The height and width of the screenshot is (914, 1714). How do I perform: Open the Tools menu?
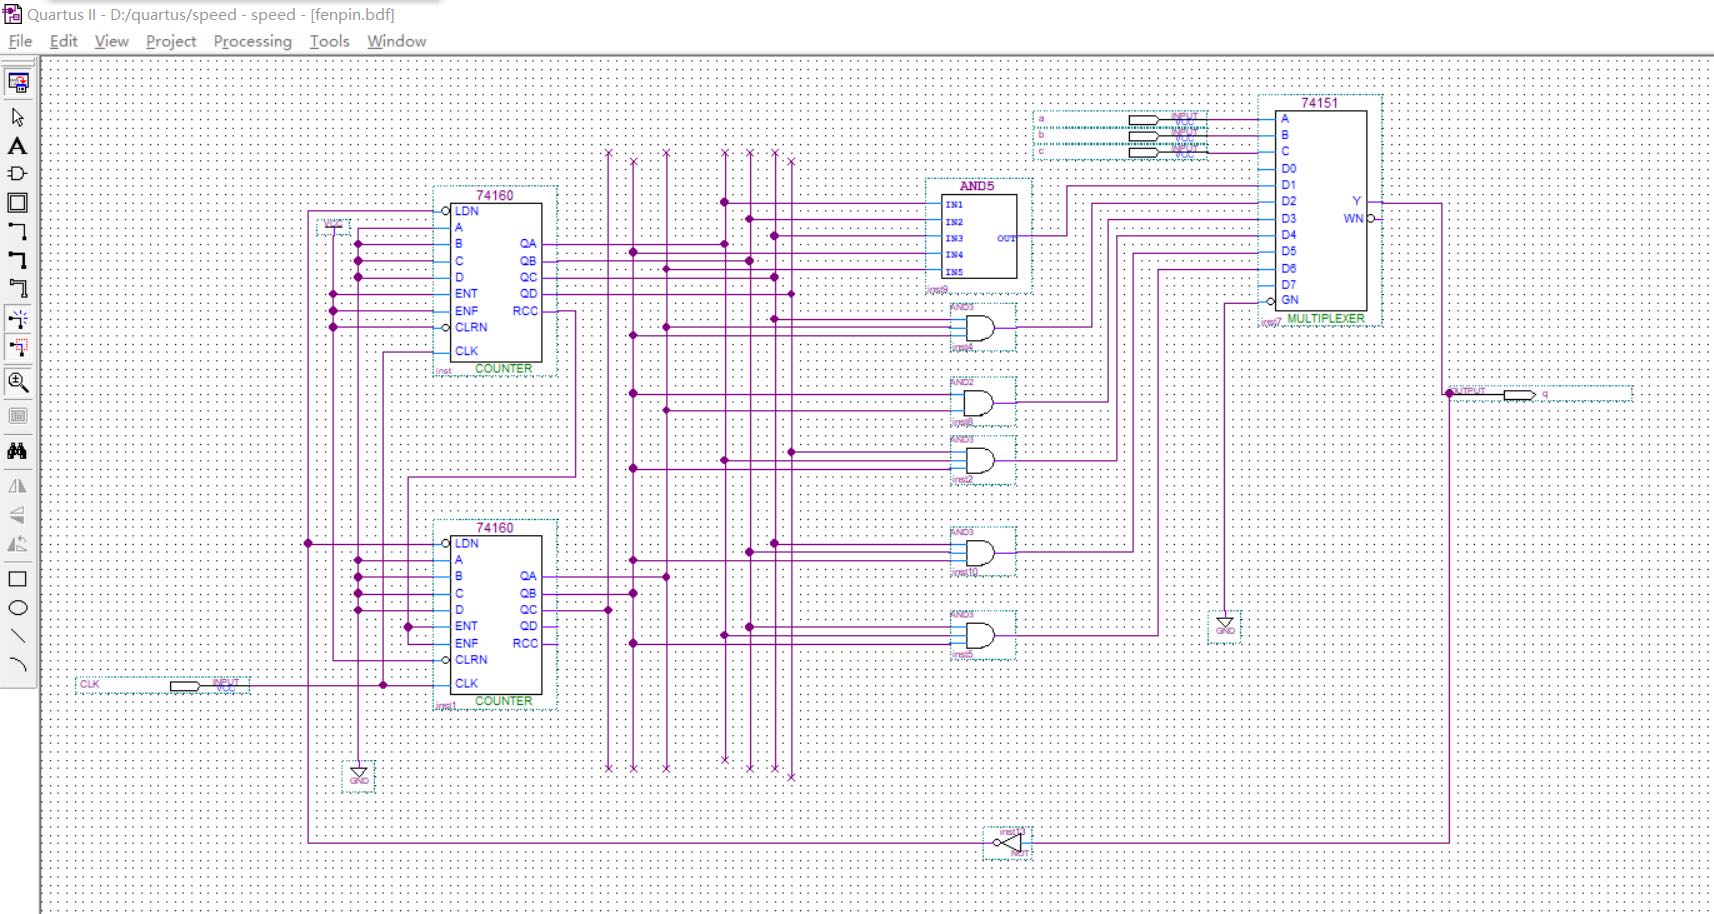coord(329,41)
